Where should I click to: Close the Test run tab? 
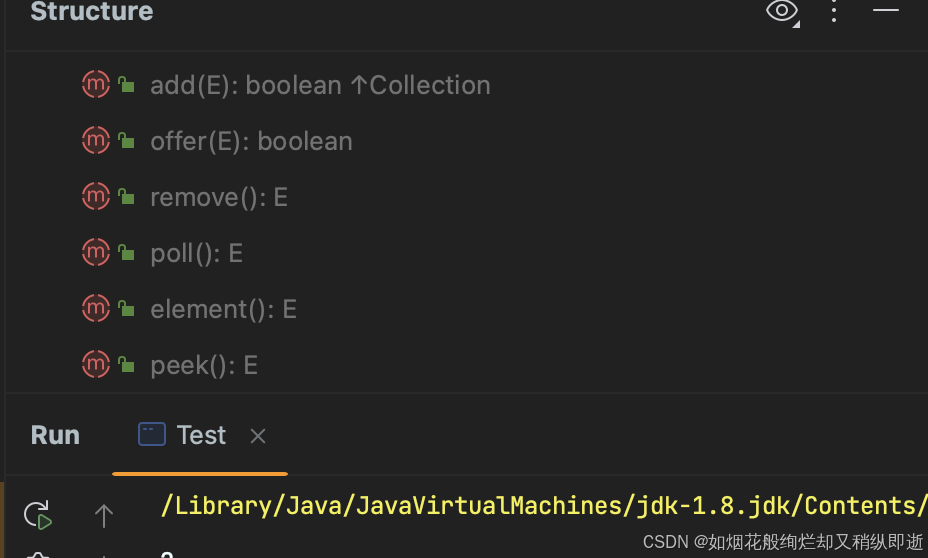tap(258, 436)
